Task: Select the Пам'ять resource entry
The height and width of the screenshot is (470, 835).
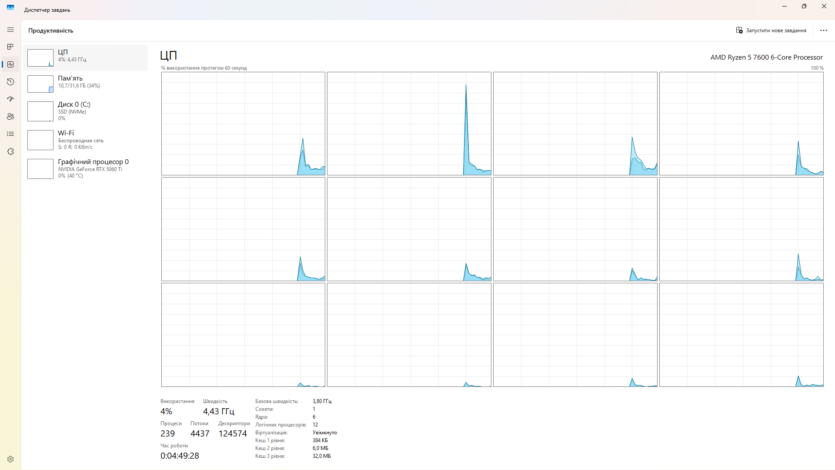Action: [85, 84]
